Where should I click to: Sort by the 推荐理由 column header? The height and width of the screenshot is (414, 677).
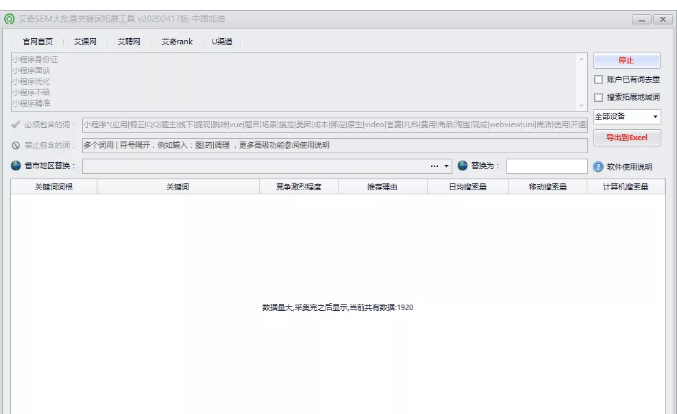(383, 186)
